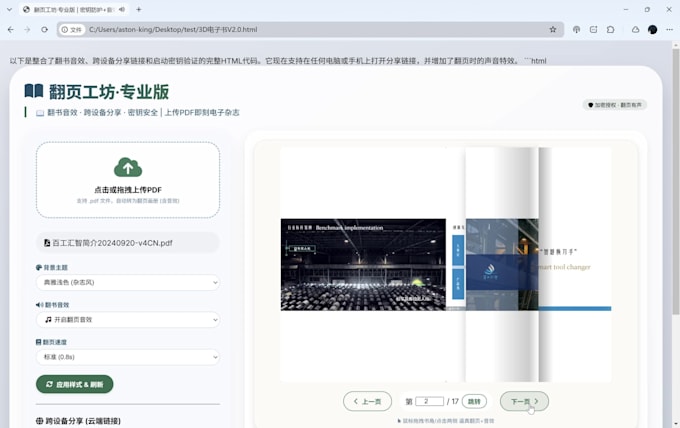Image resolution: width=680 pixels, height=428 pixels.
Task: Open the 翻书音效 sound dropdown
Action: [x=128, y=320]
